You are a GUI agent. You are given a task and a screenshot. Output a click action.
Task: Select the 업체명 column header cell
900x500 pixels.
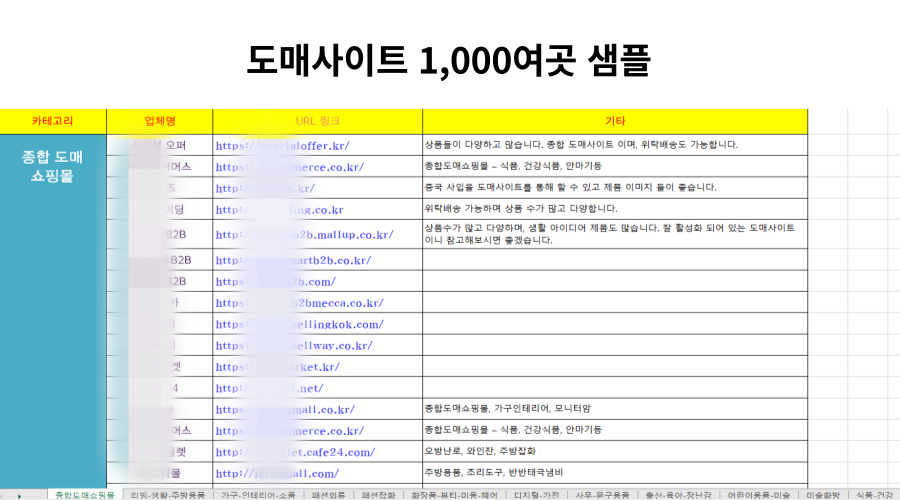click(x=159, y=121)
